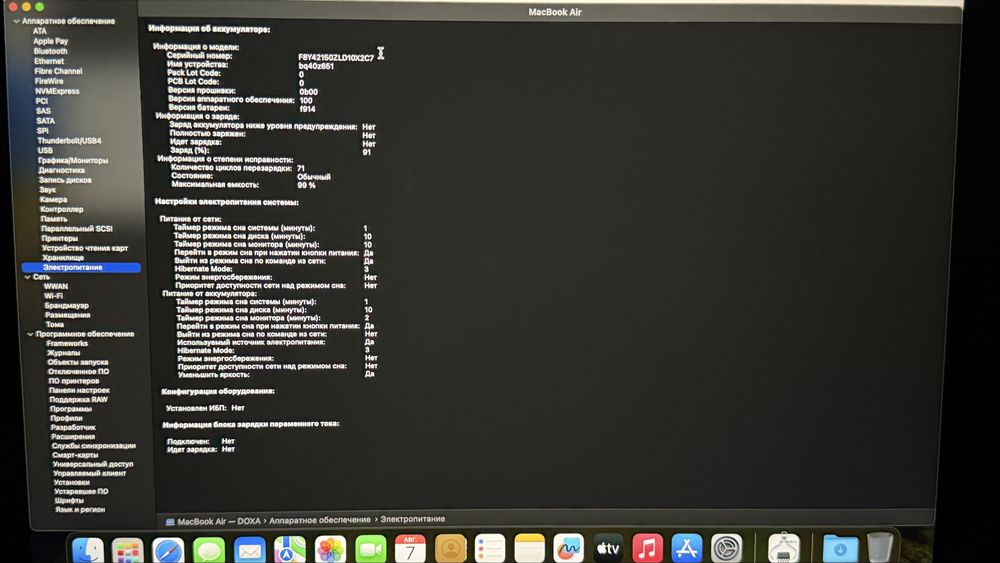Launch Safari from the Dock
Screen dimensions: 1000x563
click(x=168, y=550)
